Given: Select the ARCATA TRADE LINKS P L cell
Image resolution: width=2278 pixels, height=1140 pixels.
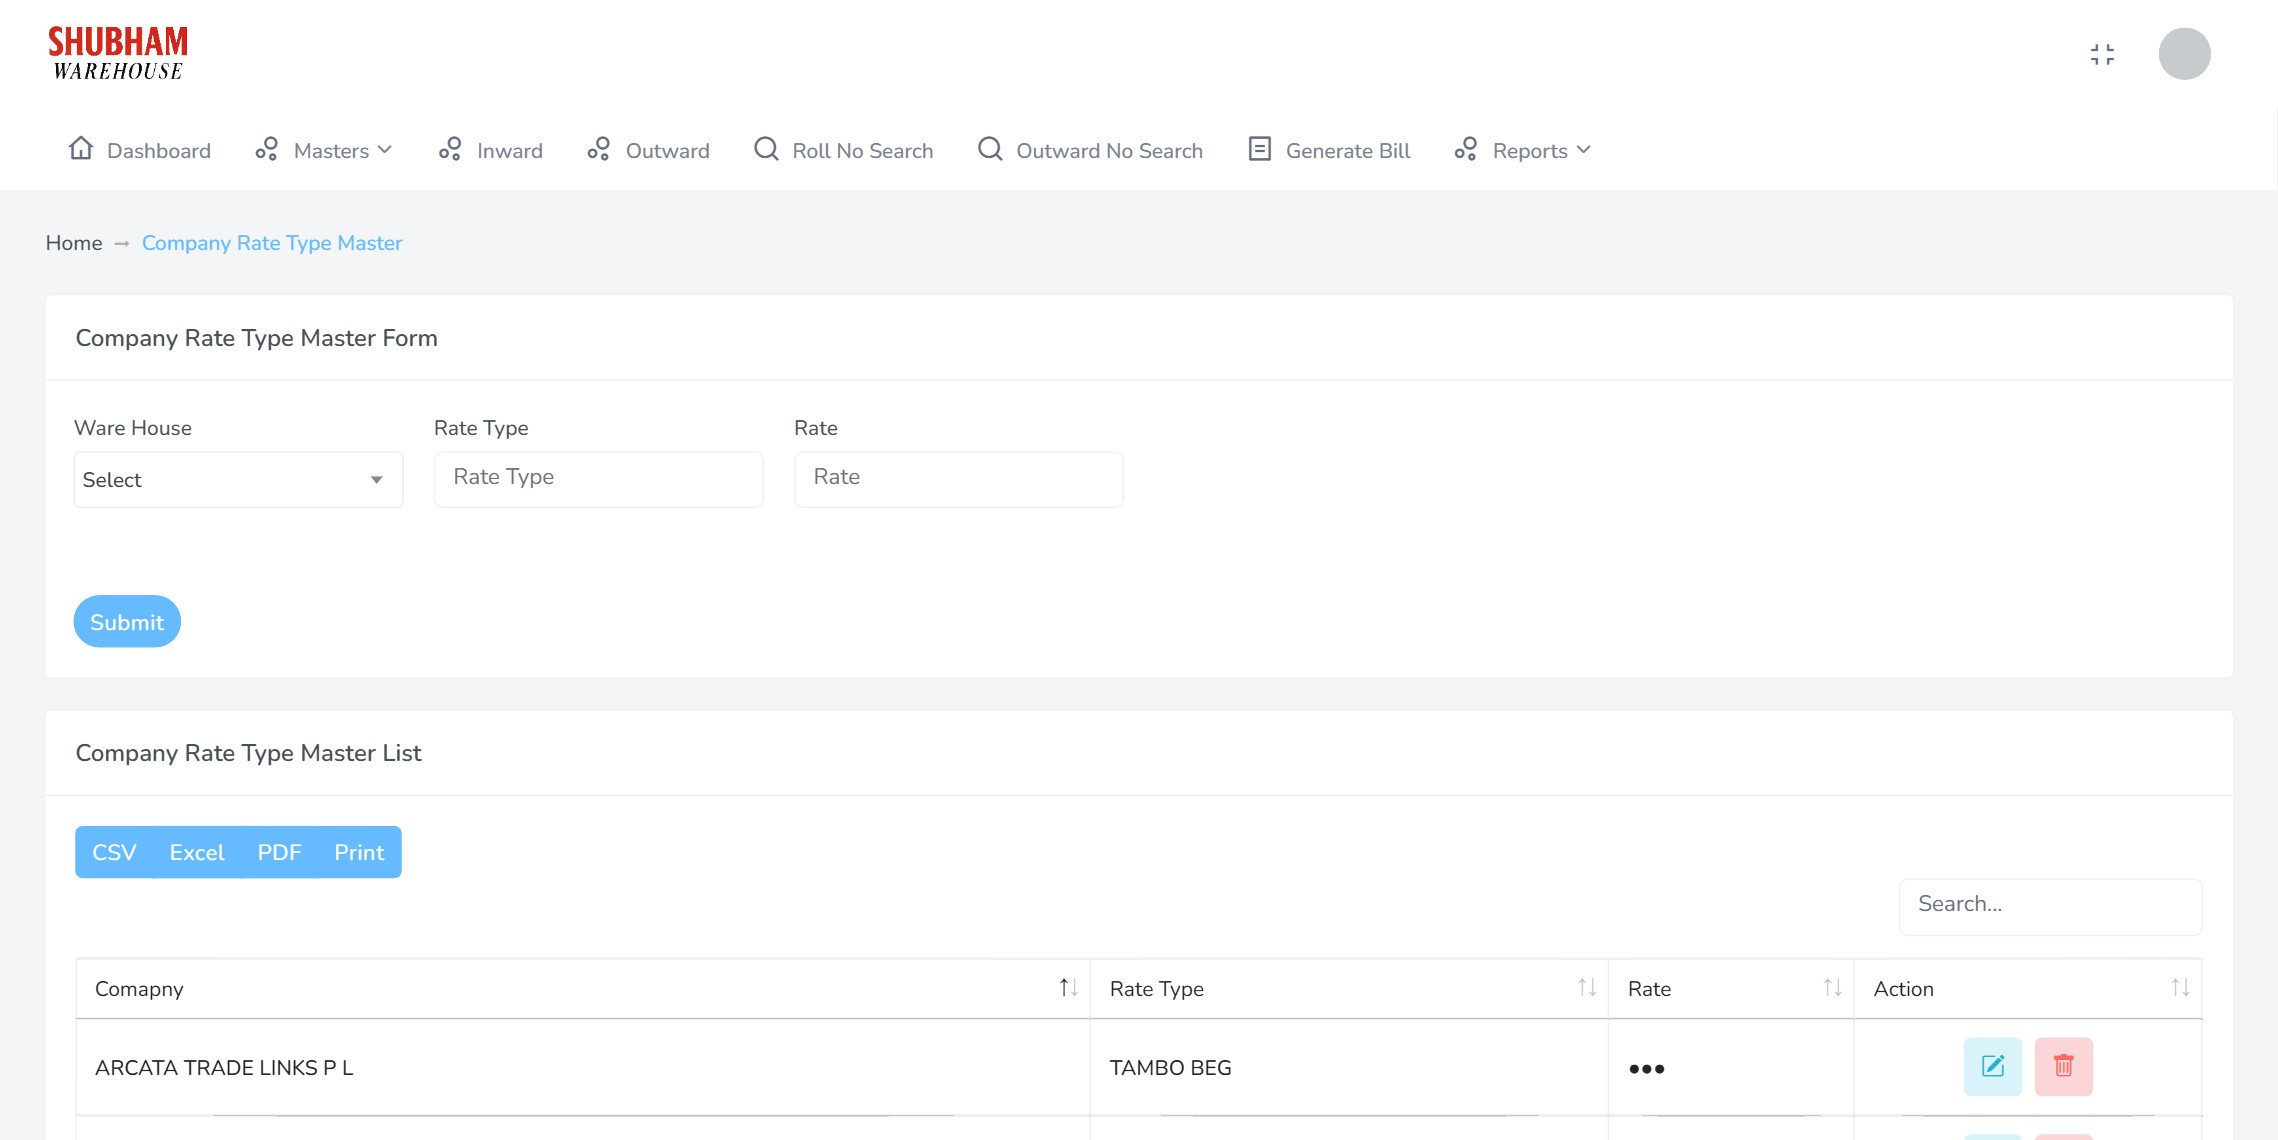Looking at the screenshot, I should tap(583, 1068).
